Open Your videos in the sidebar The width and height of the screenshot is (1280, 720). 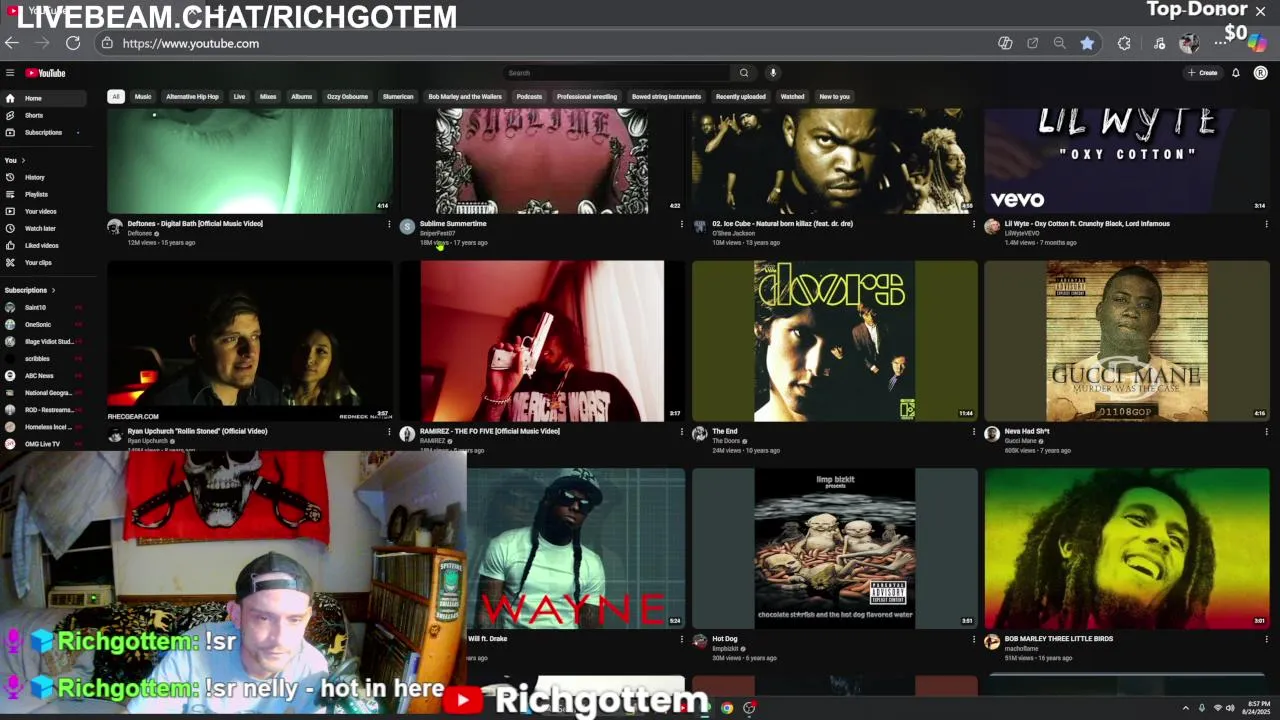[x=41, y=211]
